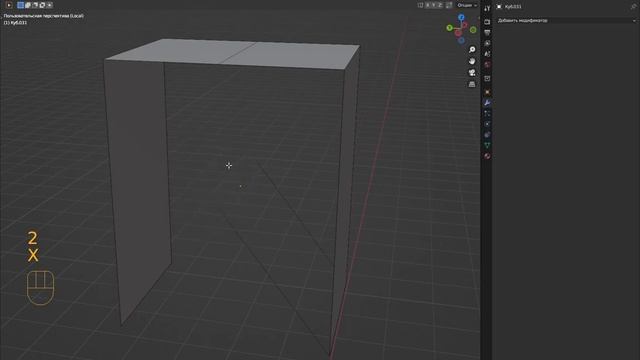The height and width of the screenshot is (360, 640).
Task: Open the Physics properties tab
Action: coord(487,124)
